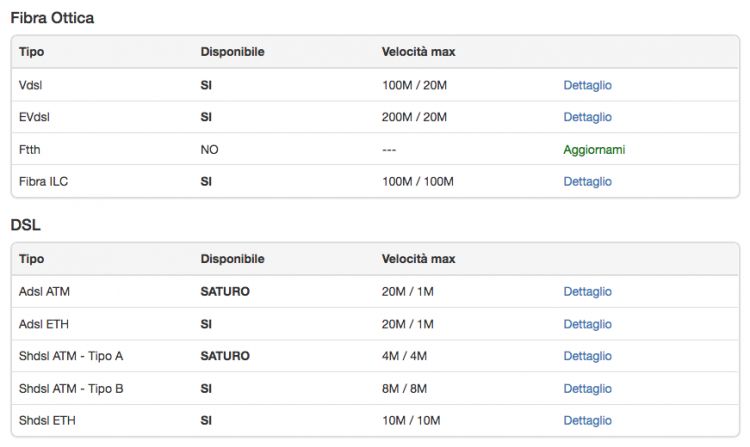The image size is (750, 447).
Task: Click Disponibile header in Fibra Ottica table
Action: click(232, 51)
